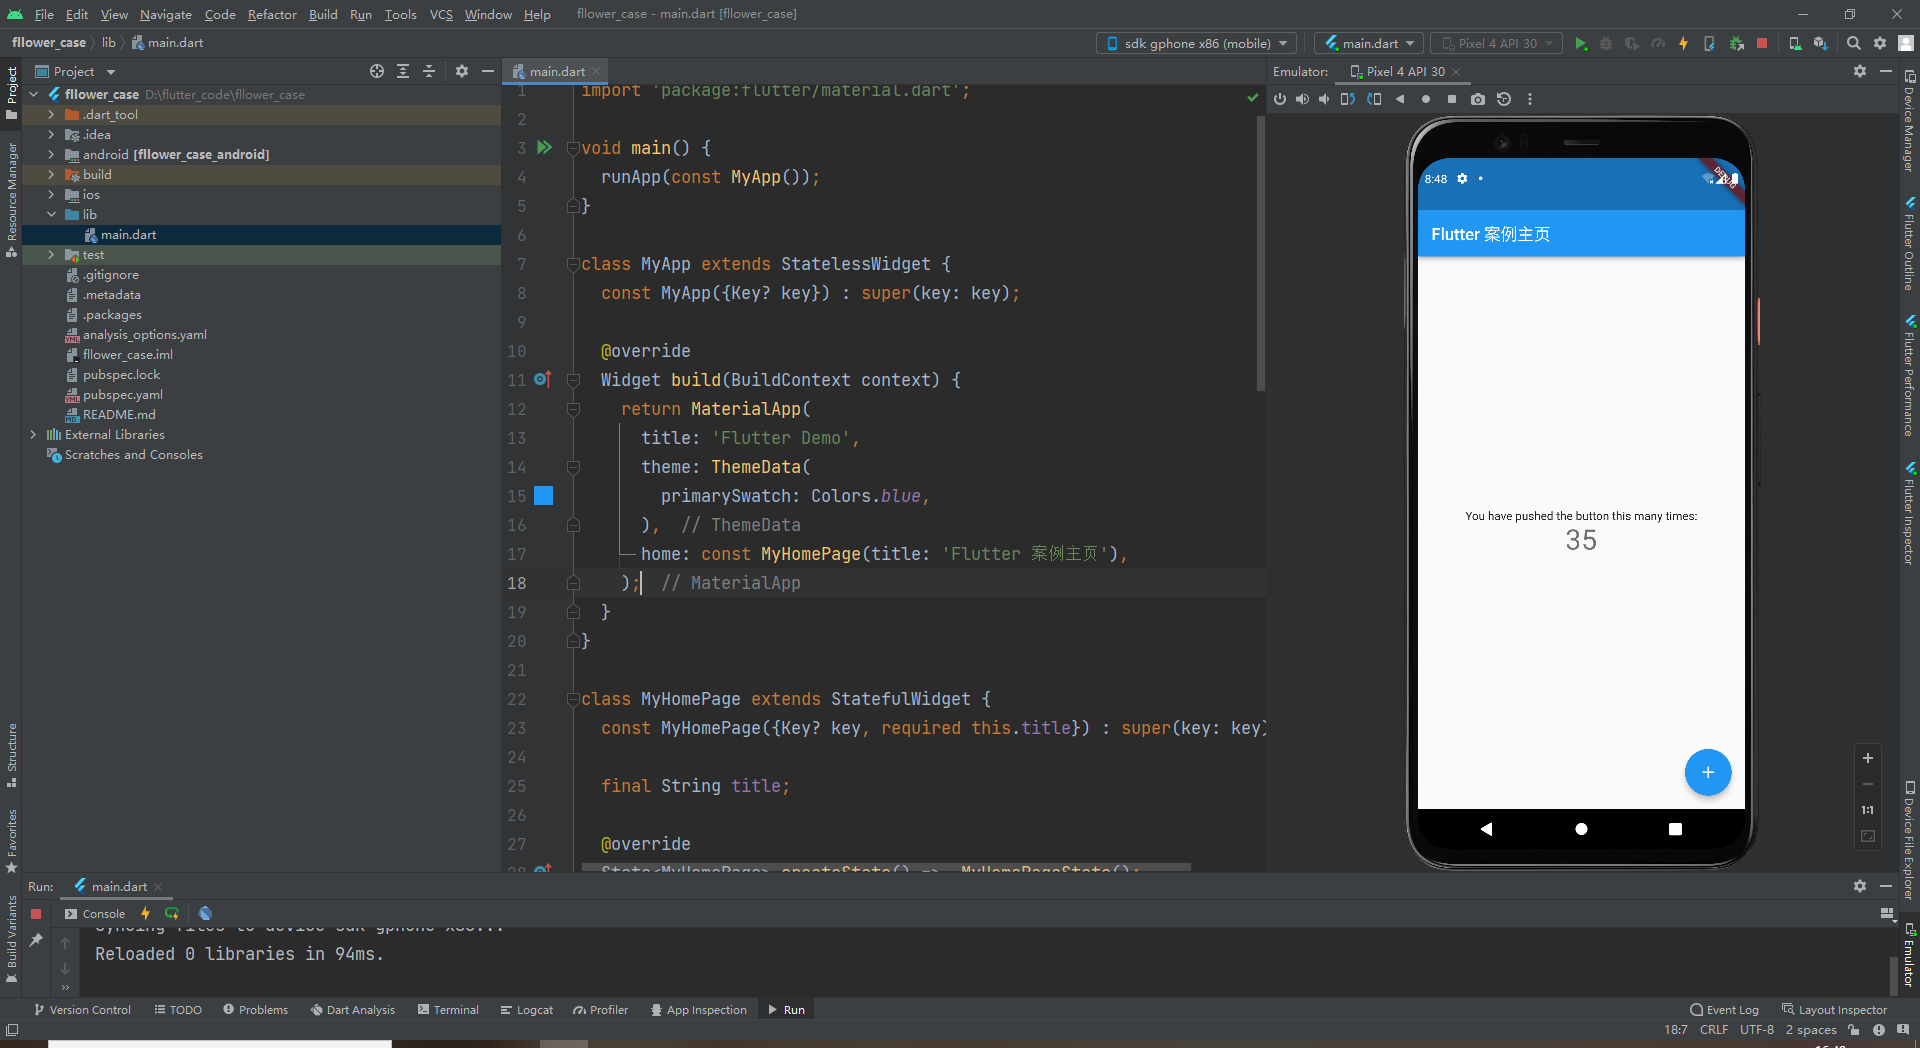Open emulator snapshots icon
The width and height of the screenshot is (1920, 1048).
point(1504,99)
